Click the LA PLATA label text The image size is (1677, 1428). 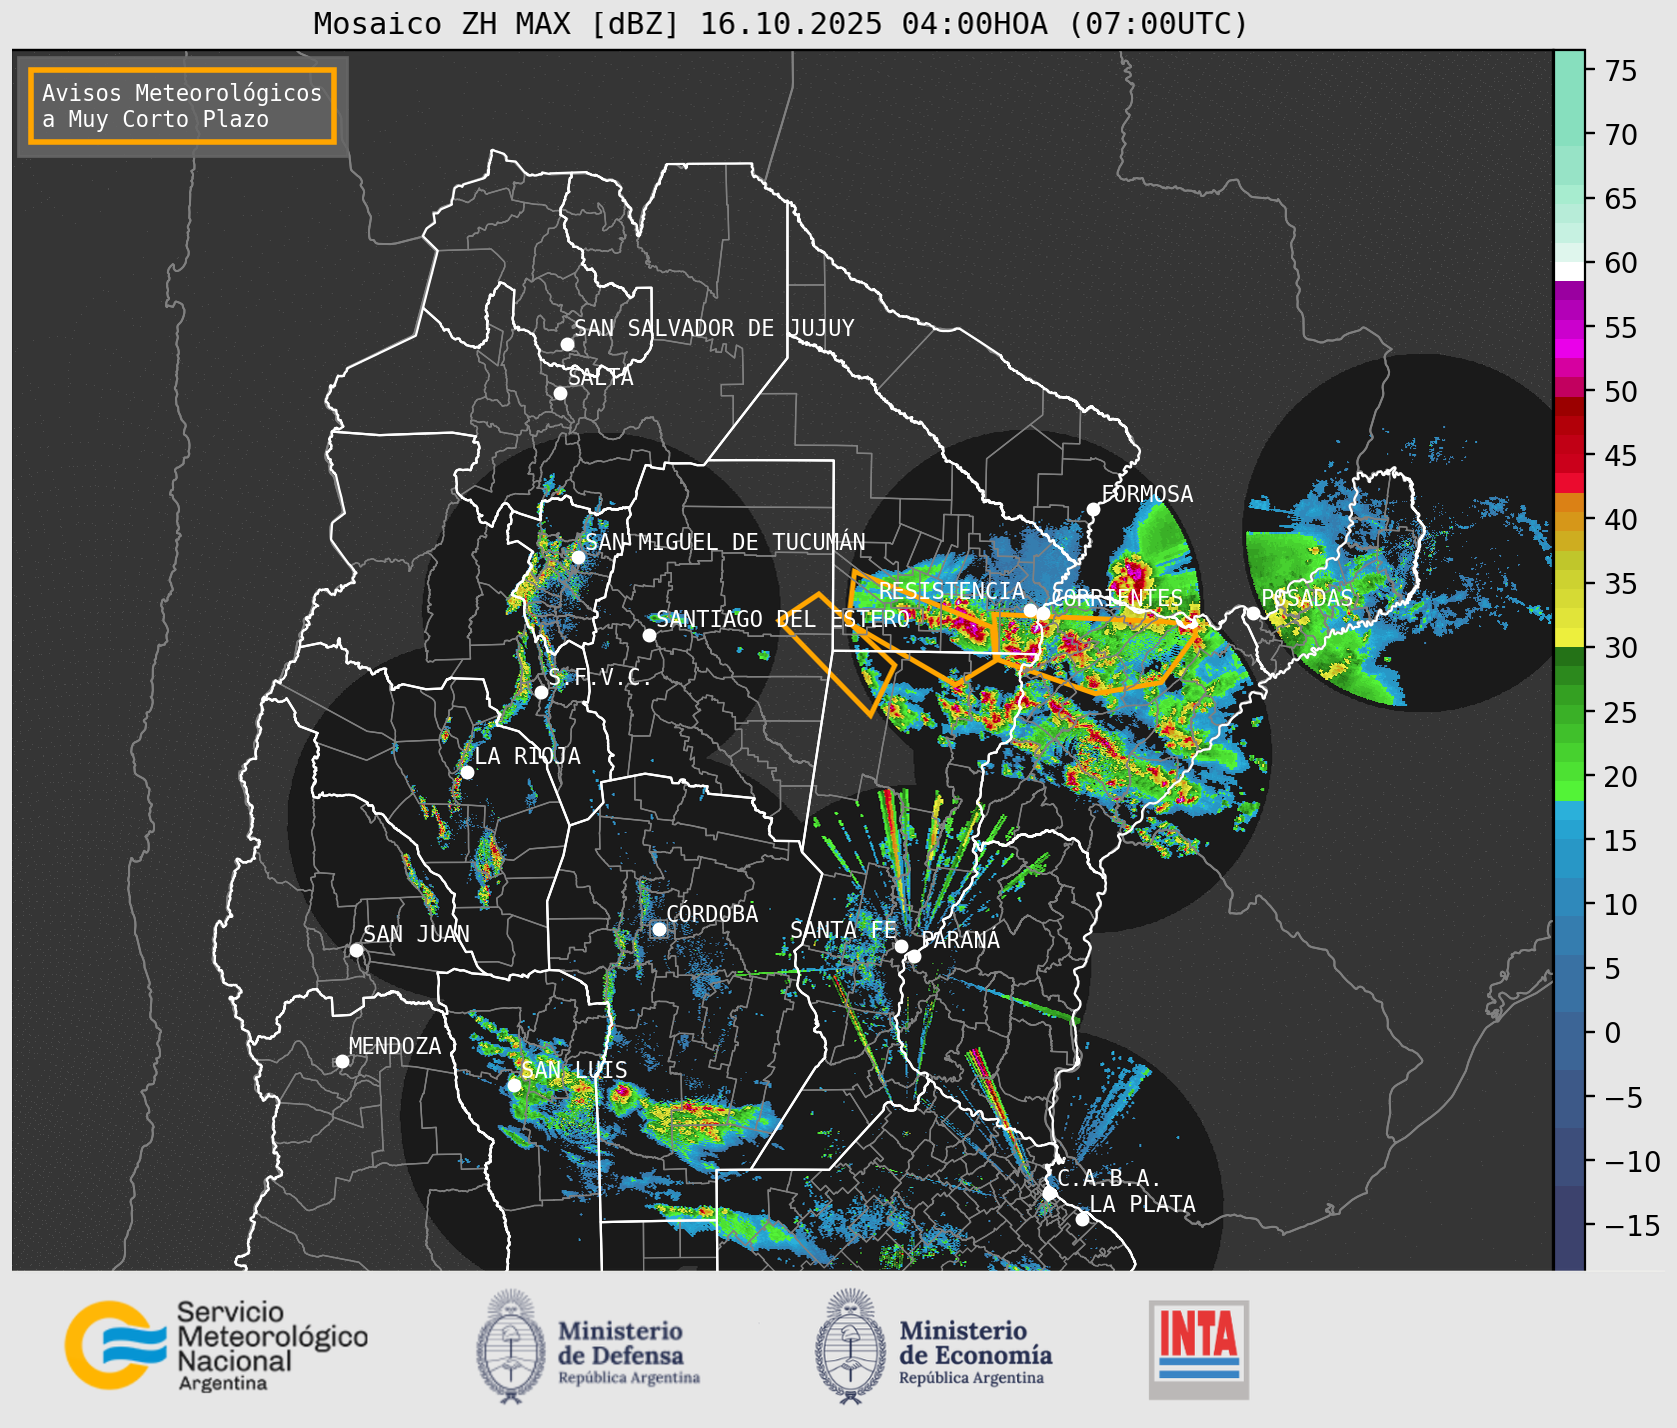tap(1142, 1204)
